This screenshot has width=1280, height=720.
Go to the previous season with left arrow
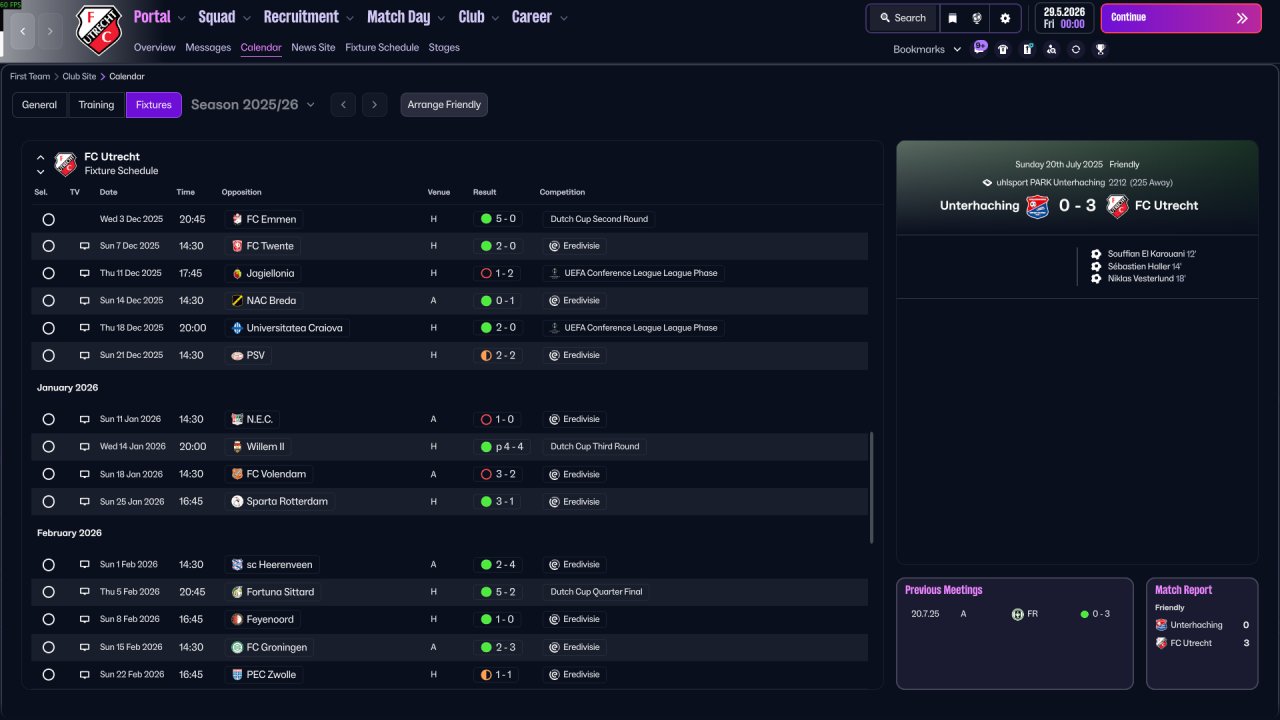(343, 105)
